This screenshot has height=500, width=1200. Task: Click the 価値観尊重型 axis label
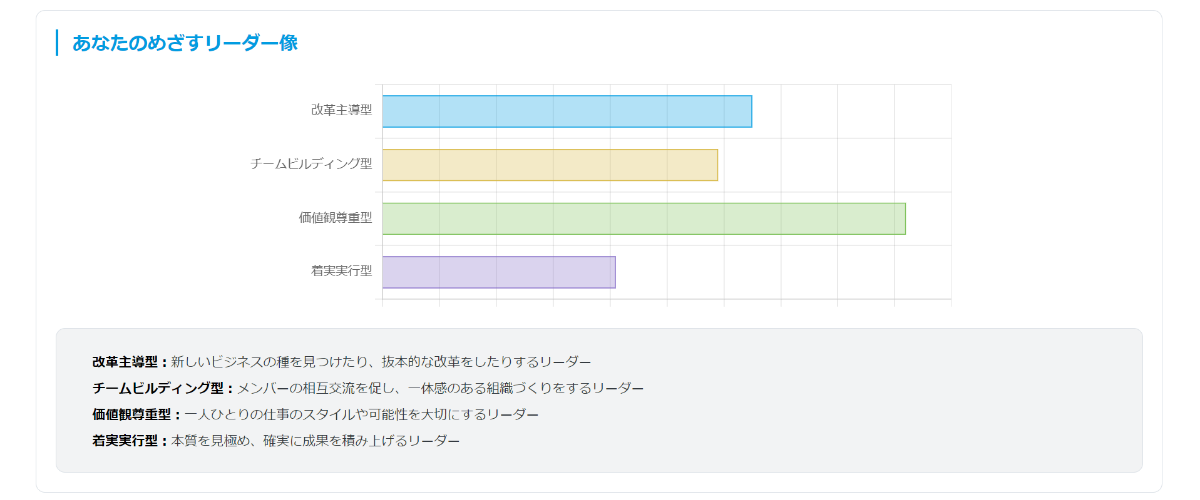point(335,218)
